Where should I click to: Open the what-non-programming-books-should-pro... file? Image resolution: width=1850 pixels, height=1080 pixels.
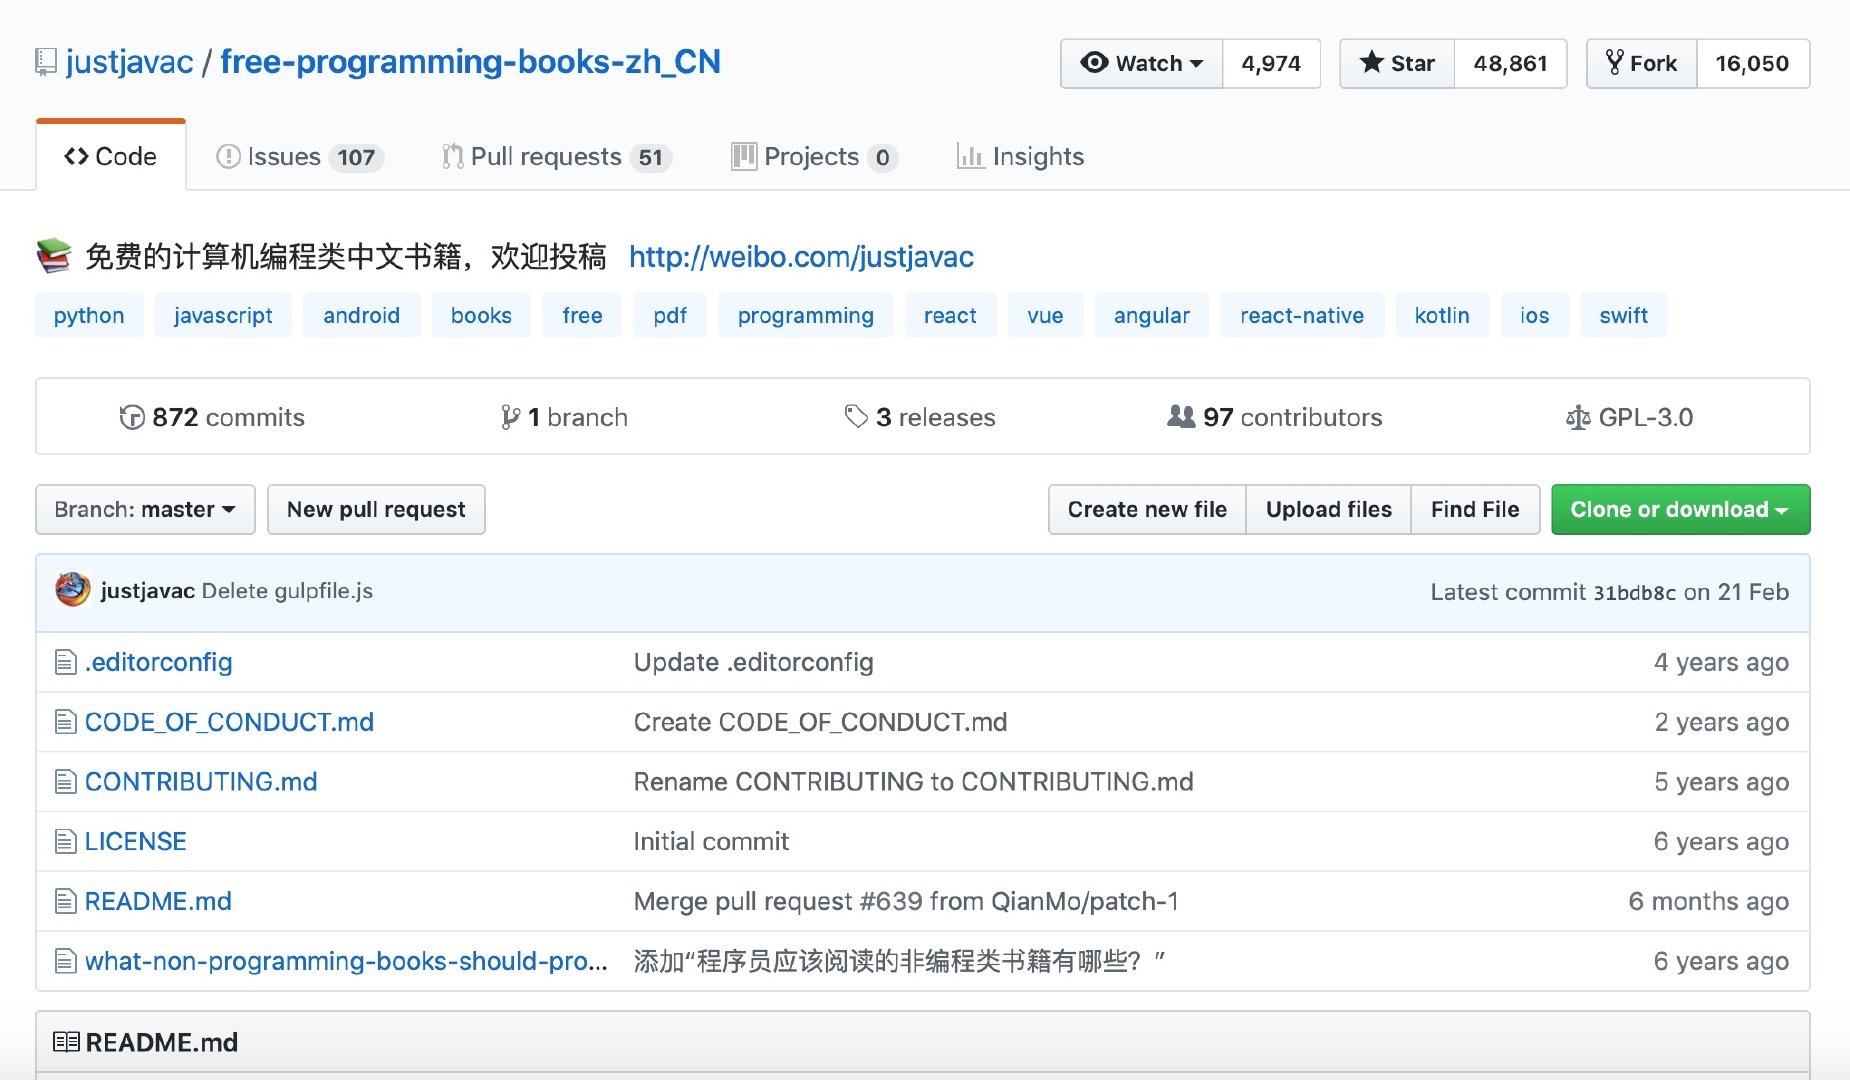(346, 961)
